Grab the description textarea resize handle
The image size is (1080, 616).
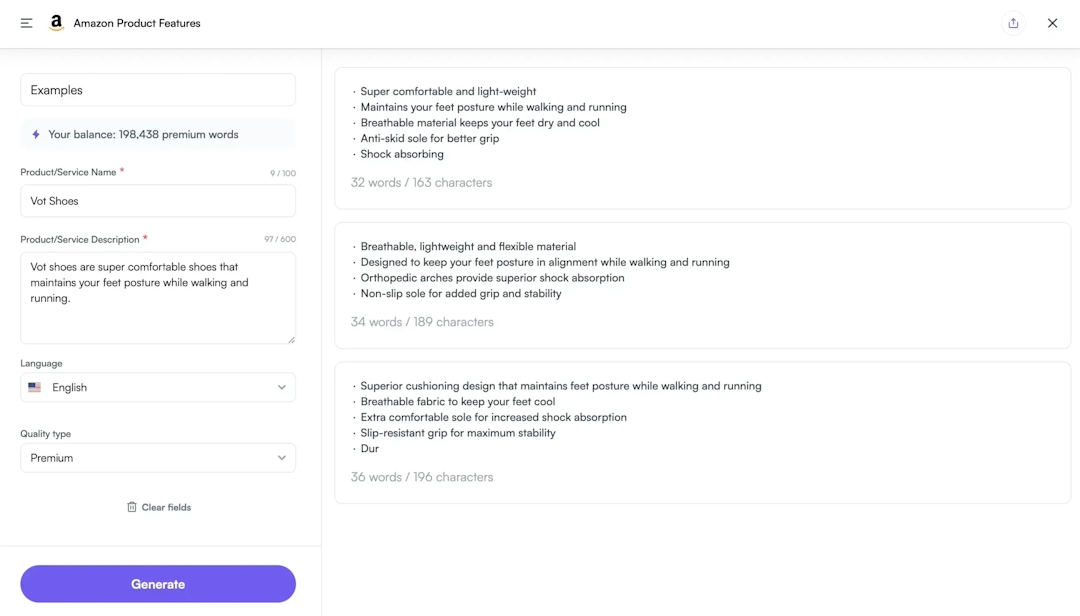[291, 339]
